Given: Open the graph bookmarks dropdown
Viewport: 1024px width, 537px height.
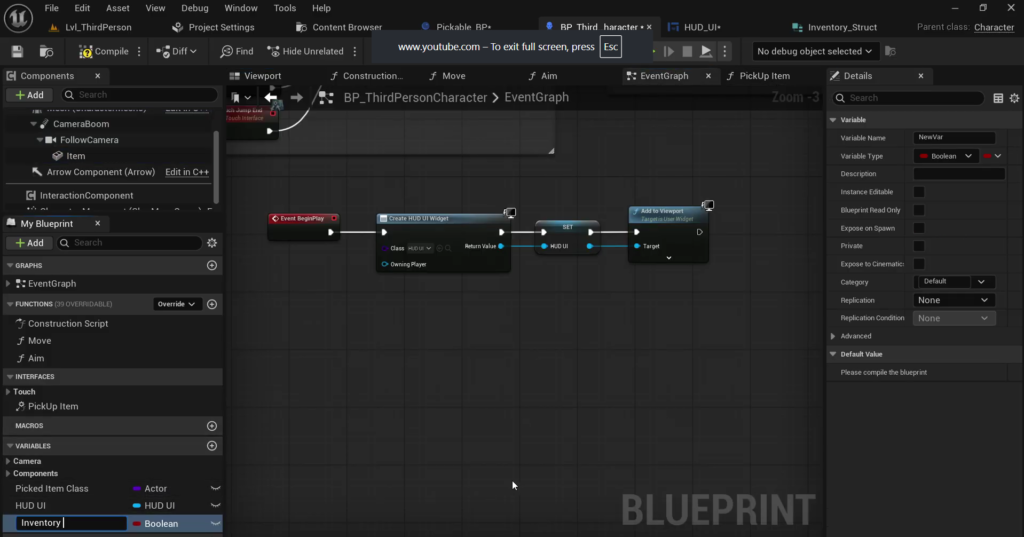Looking at the screenshot, I should coord(241,97).
